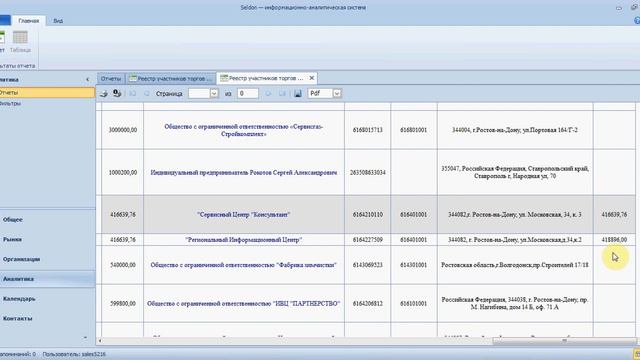Click address cell Волгодонск, пр.Строителей 17/18
Screen dimensions: 640x360
tap(515, 265)
